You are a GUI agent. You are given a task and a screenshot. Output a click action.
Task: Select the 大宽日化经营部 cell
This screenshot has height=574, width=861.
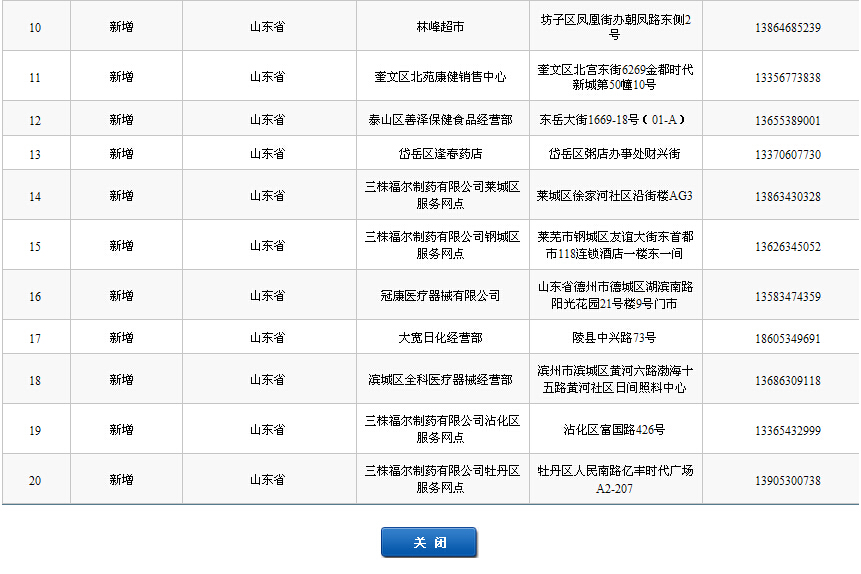tap(441, 338)
